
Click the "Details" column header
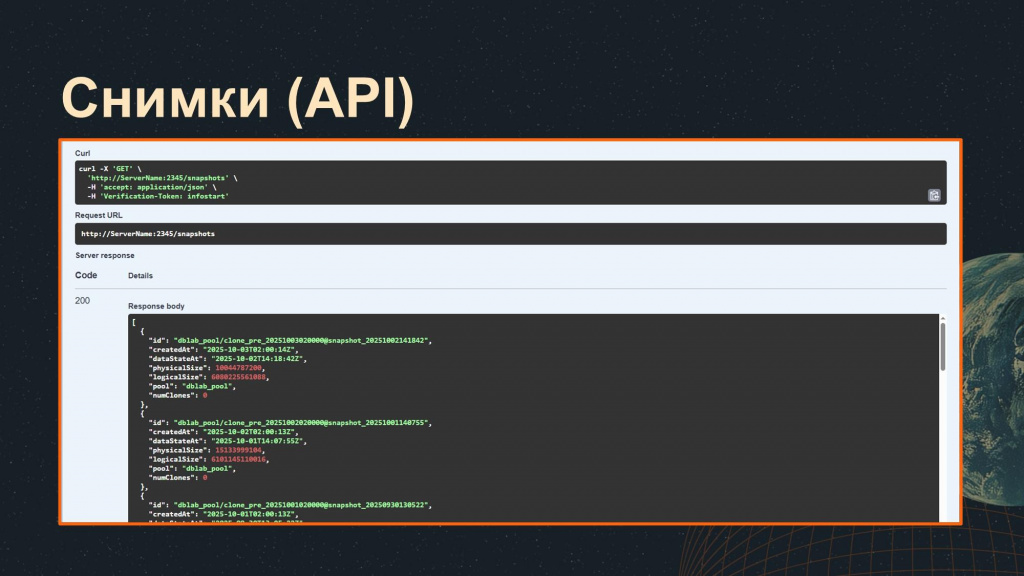pyautogui.click(x=140, y=276)
